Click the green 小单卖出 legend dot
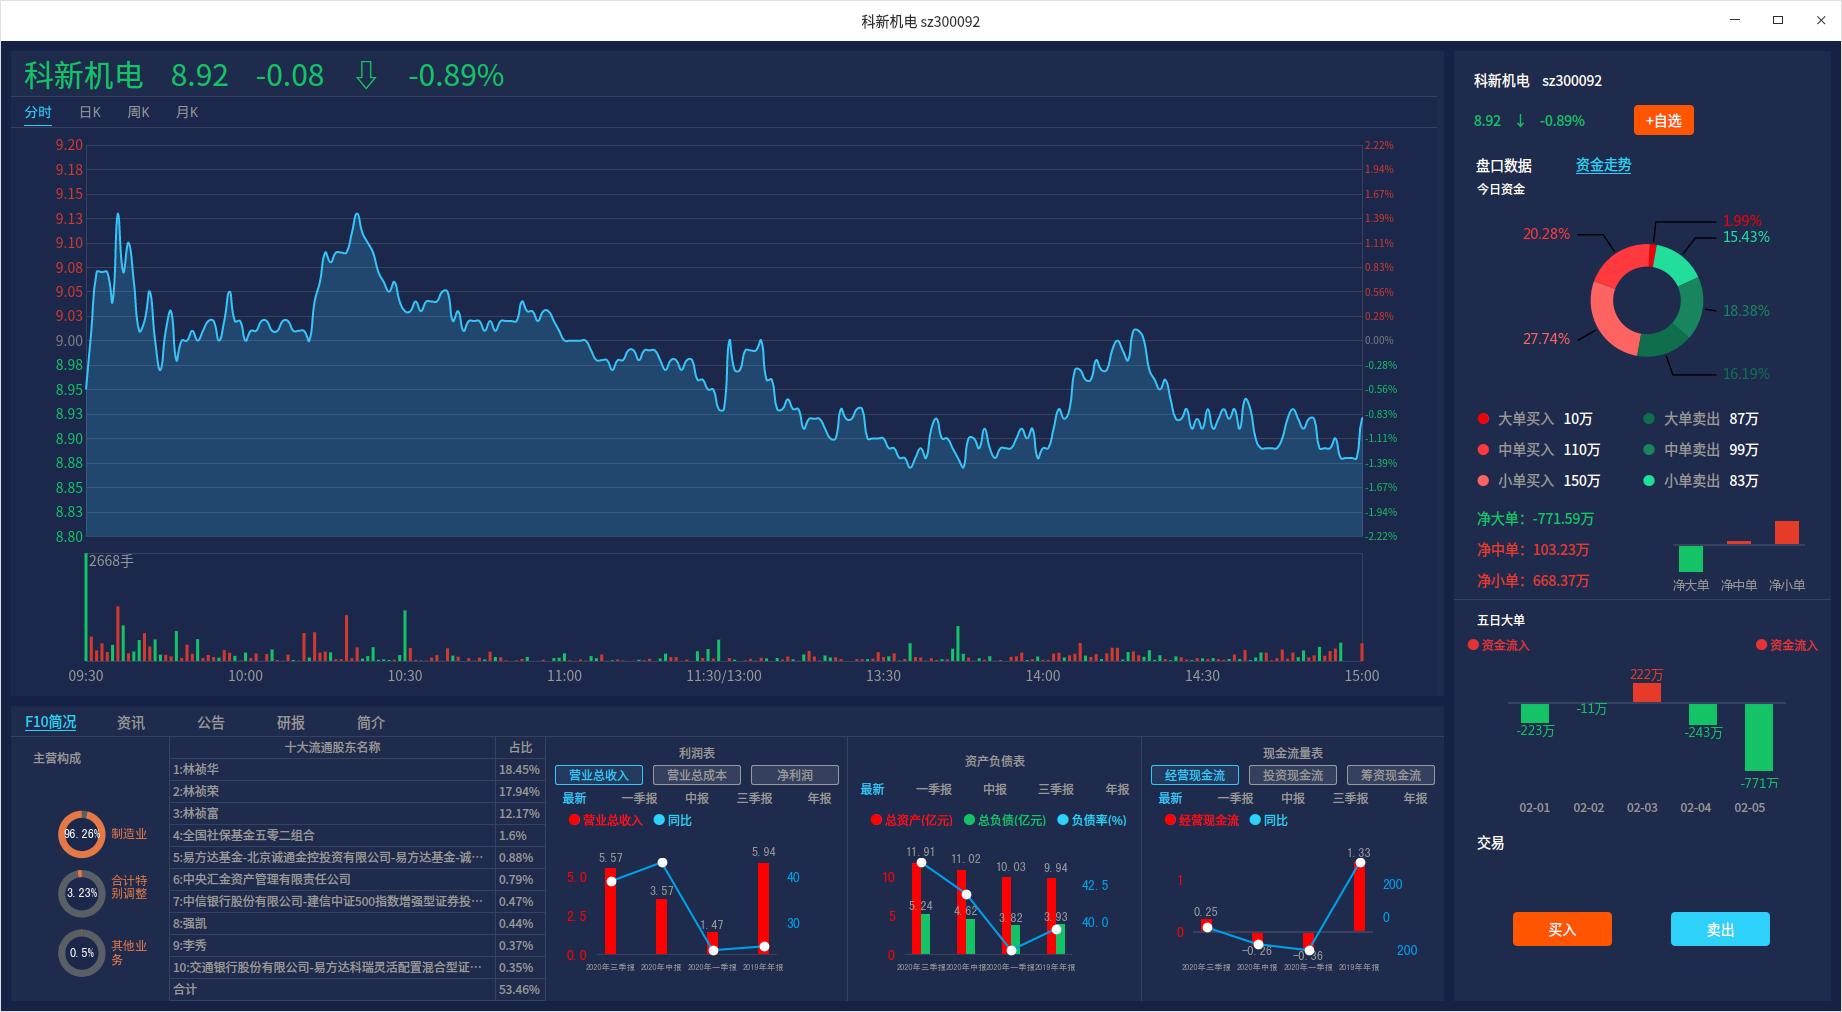The image size is (1842, 1012). click(1649, 481)
